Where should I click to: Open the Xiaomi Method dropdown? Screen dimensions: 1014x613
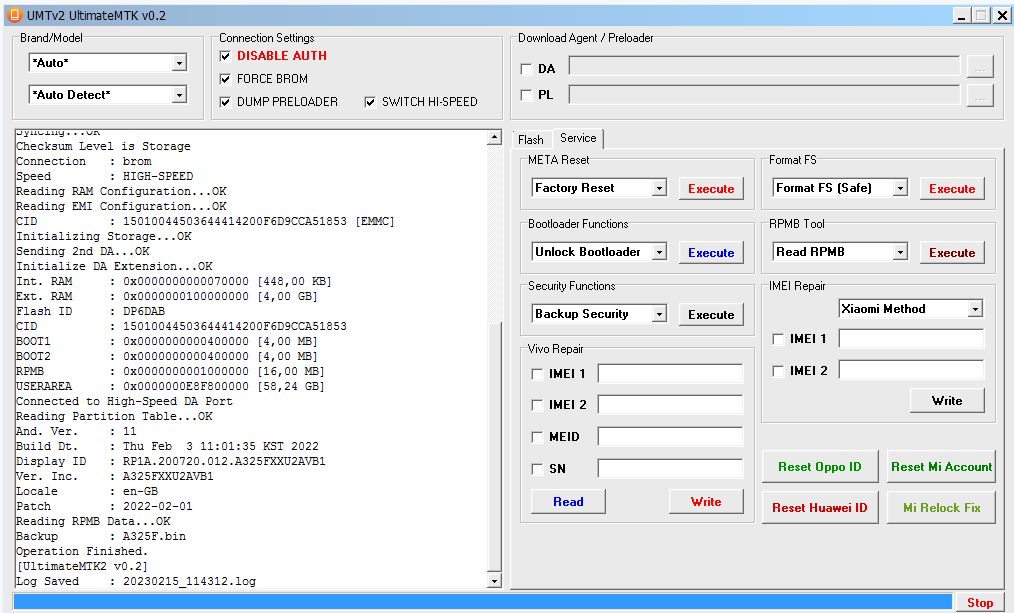point(975,309)
